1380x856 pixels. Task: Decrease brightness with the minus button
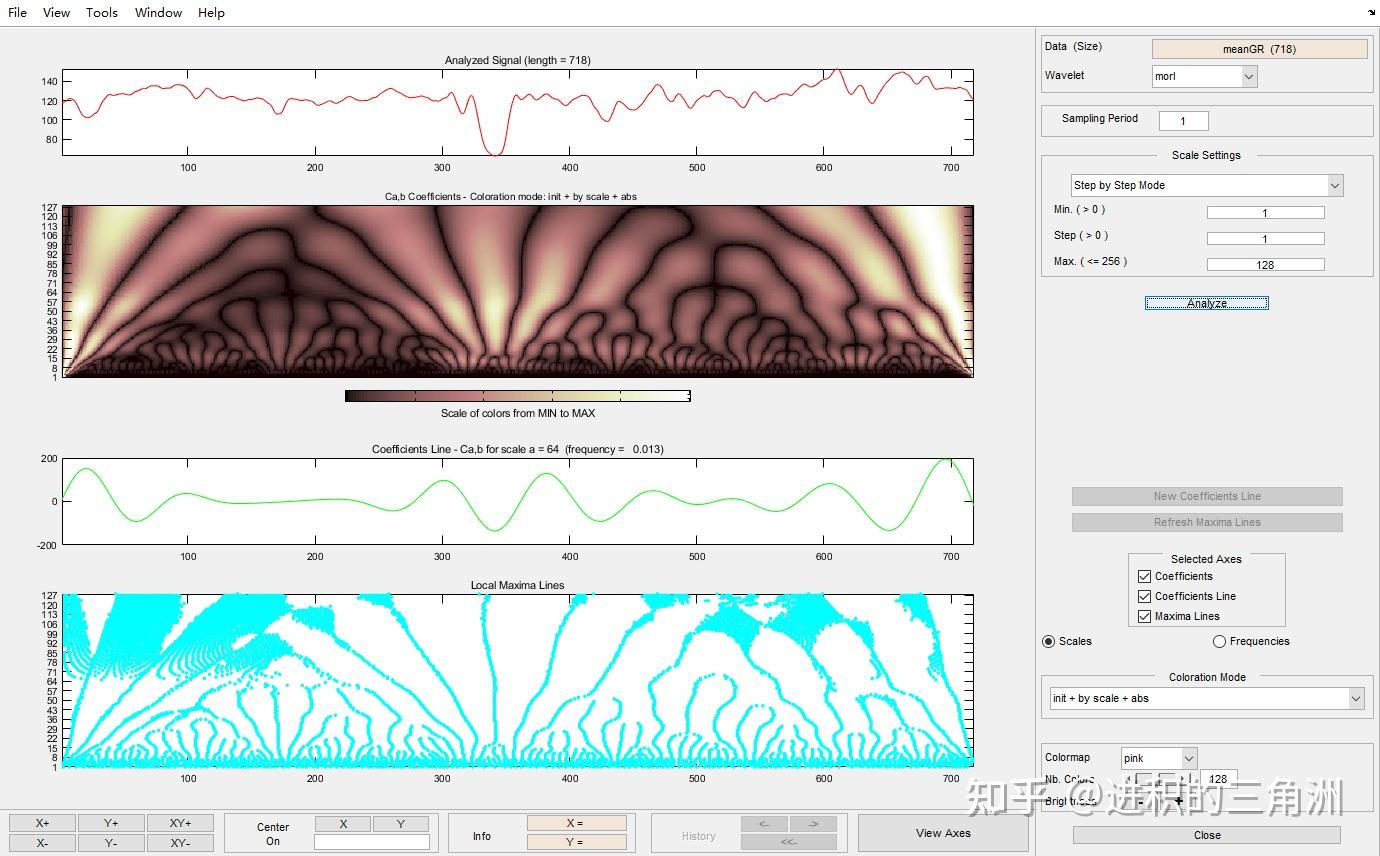click(1140, 800)
